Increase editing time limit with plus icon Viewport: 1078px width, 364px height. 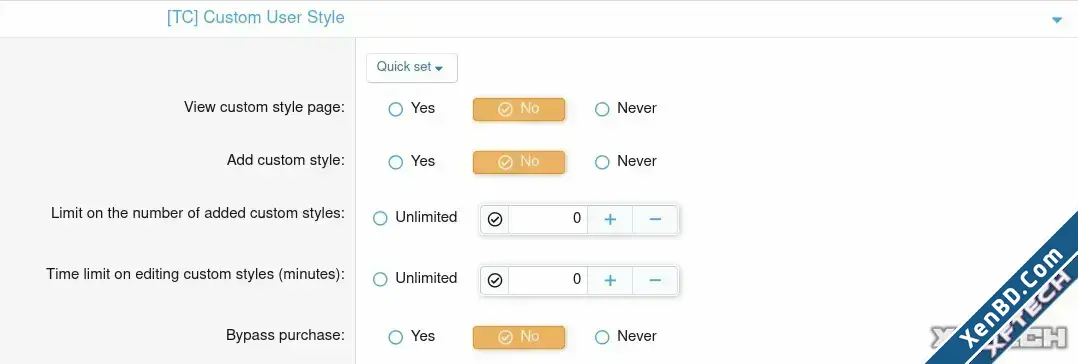(610, 280)
